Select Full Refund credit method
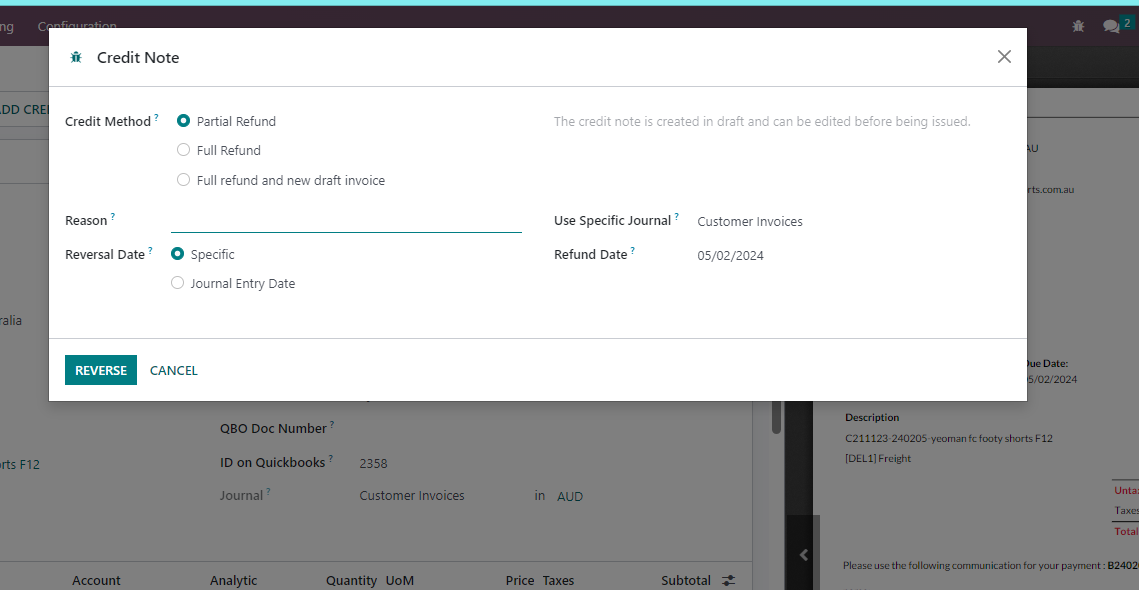 coord(183,150)
